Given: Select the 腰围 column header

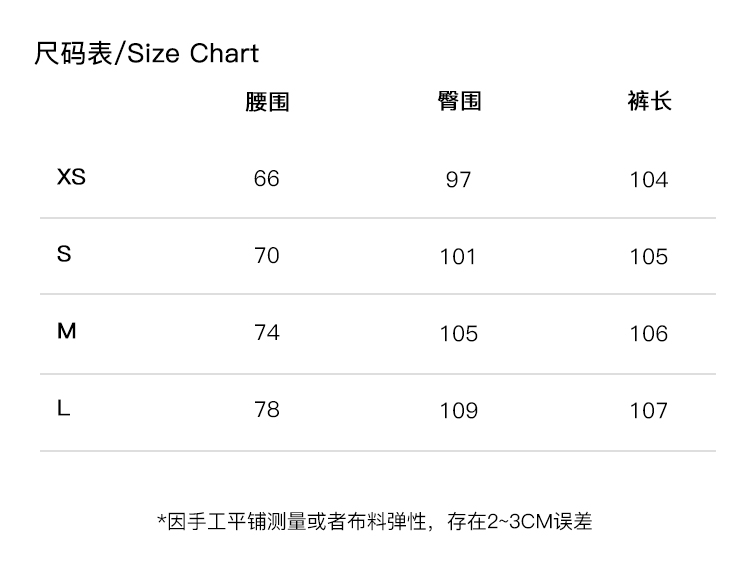Looking at the screenshot, I should (267, 102).
